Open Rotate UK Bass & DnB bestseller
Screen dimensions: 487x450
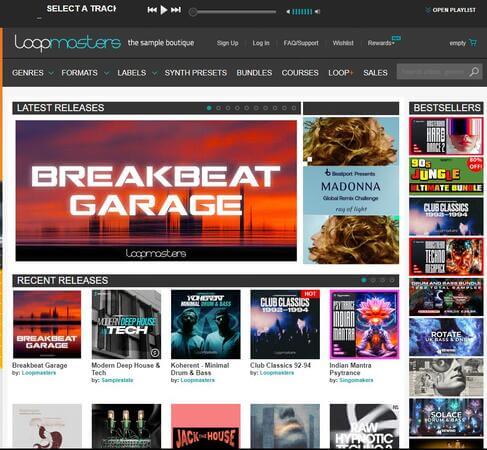446,337
